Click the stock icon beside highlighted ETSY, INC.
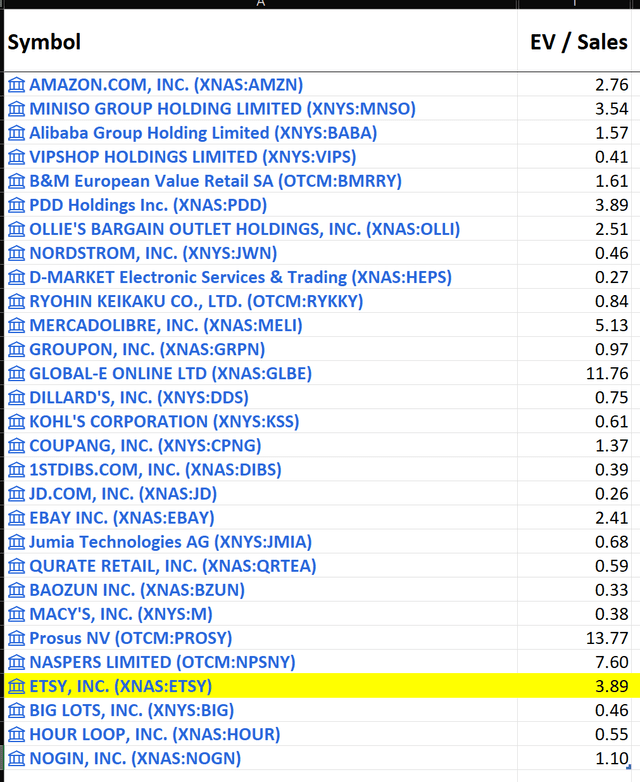Image resolution: width=640 pixels, height=782 pixels. tap(16, 686)
